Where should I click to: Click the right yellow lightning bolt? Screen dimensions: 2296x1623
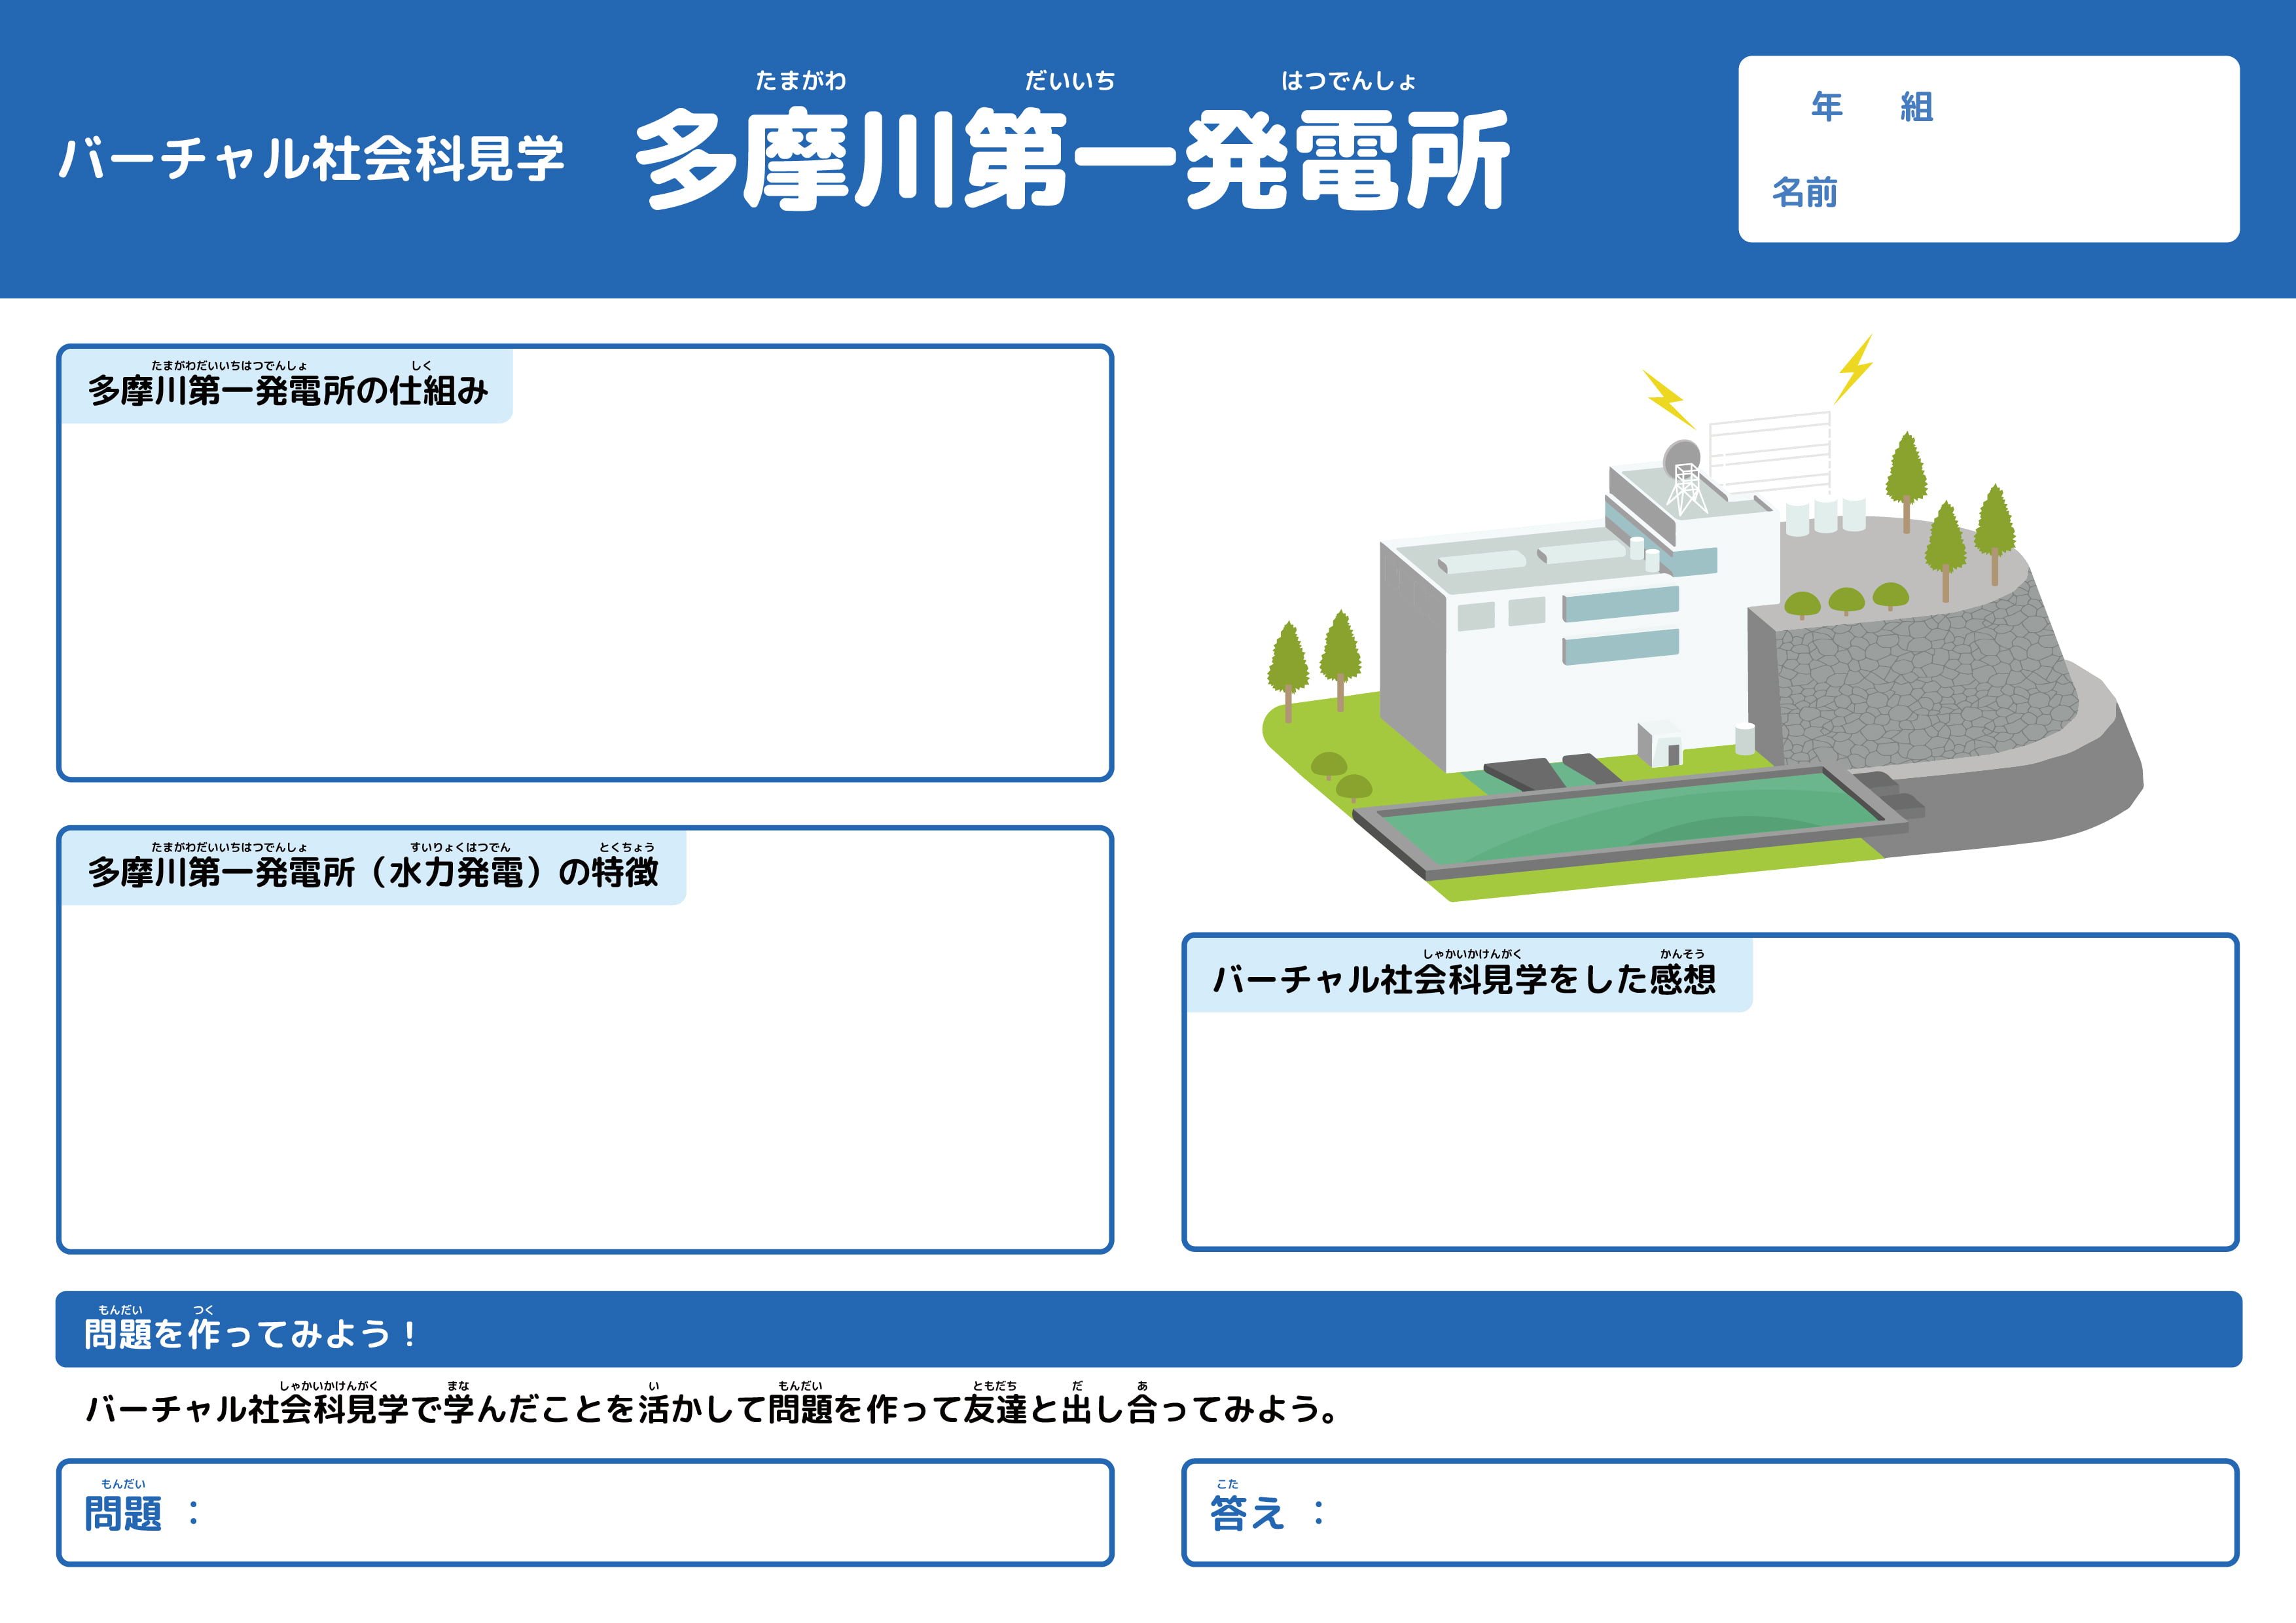1855,368
